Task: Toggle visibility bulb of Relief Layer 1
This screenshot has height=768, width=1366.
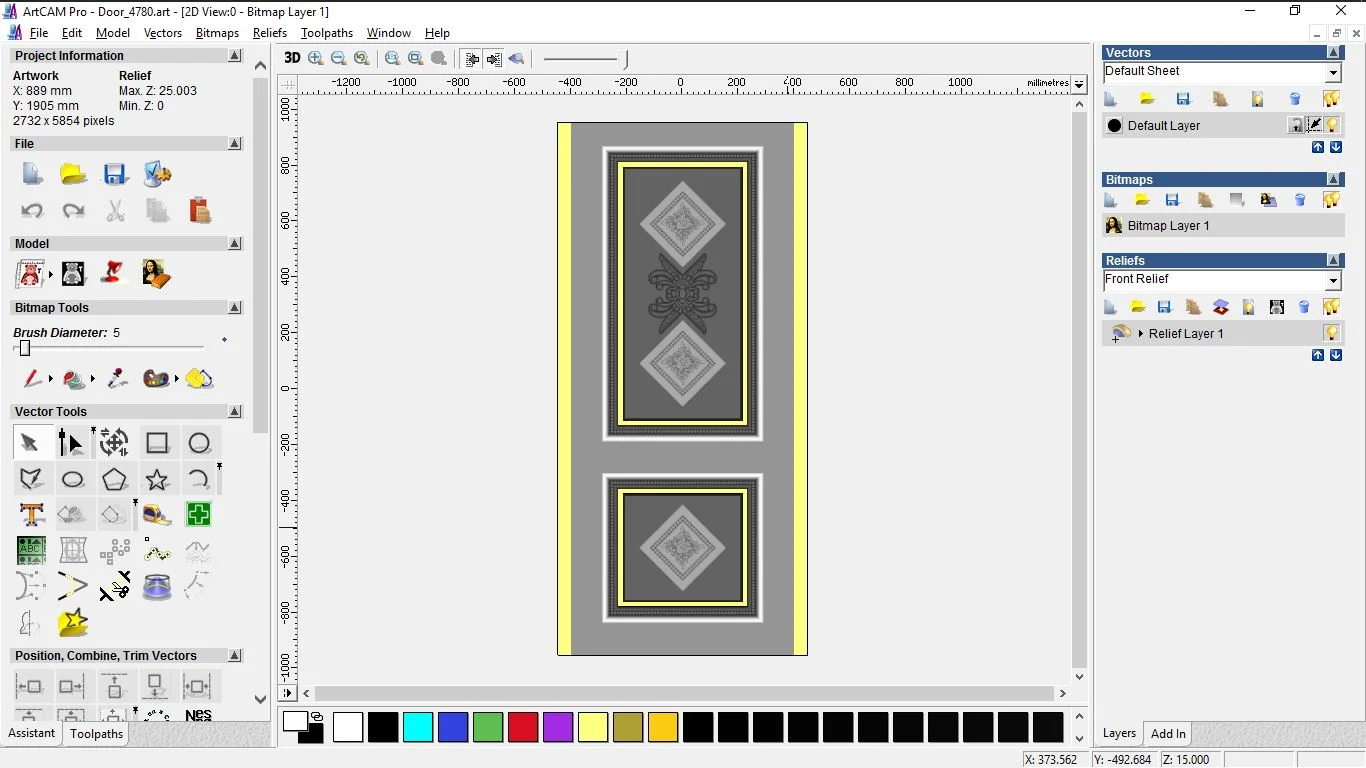Action: [x=1332, y=333]
